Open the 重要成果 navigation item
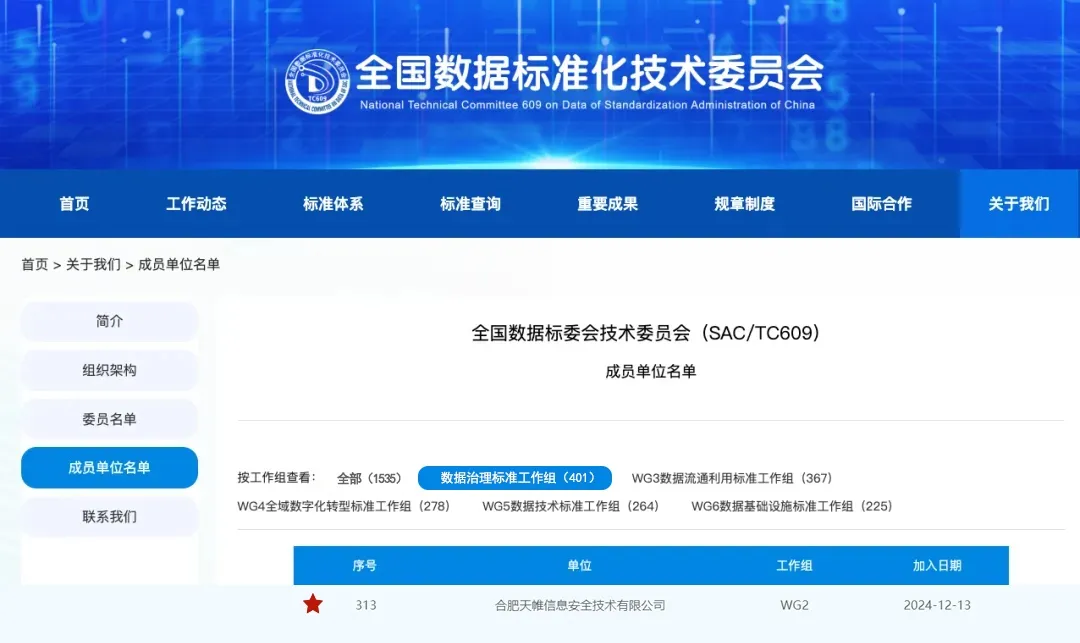Image resolution: width=1080 pixels, height=643 pixels. click(x=607, y=204)
